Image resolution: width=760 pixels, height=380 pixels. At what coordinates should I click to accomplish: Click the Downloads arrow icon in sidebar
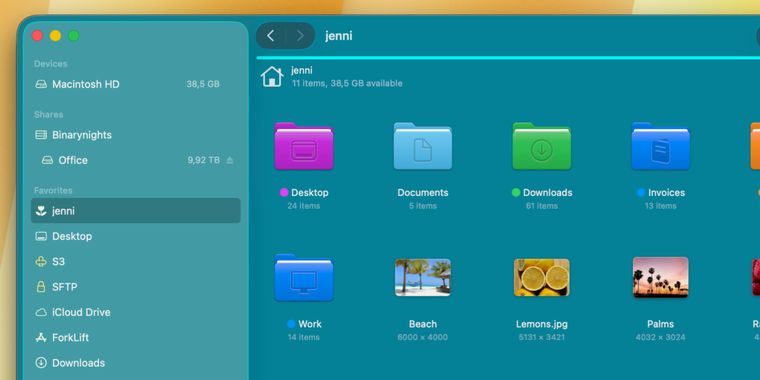(41, 363)
